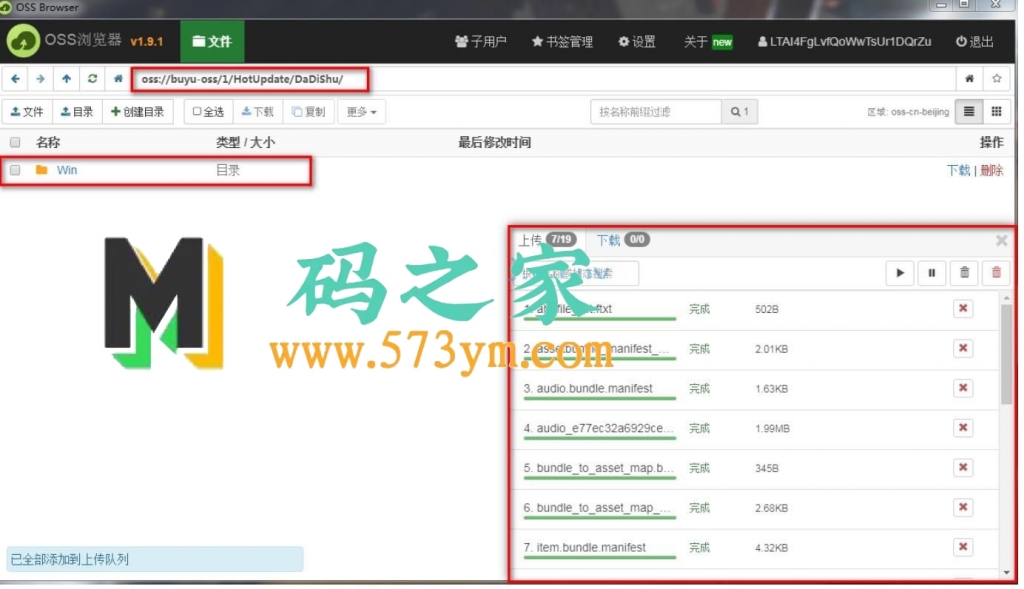
Task: Go to home via address bar icon
Action: 118,79
